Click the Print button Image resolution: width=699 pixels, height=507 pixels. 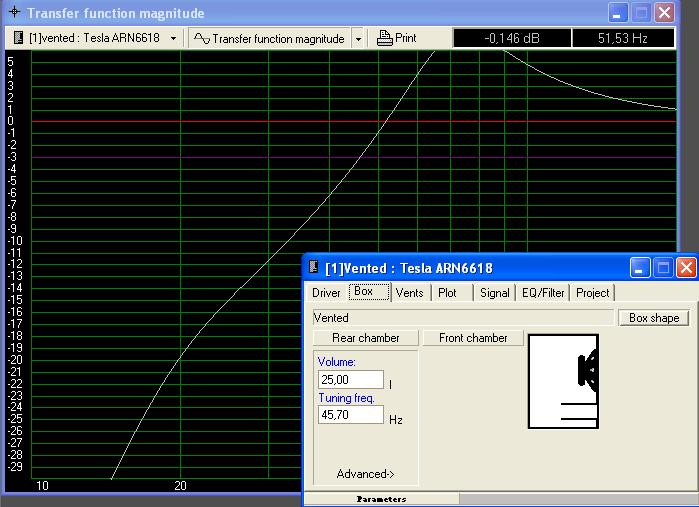click(396, 38)
